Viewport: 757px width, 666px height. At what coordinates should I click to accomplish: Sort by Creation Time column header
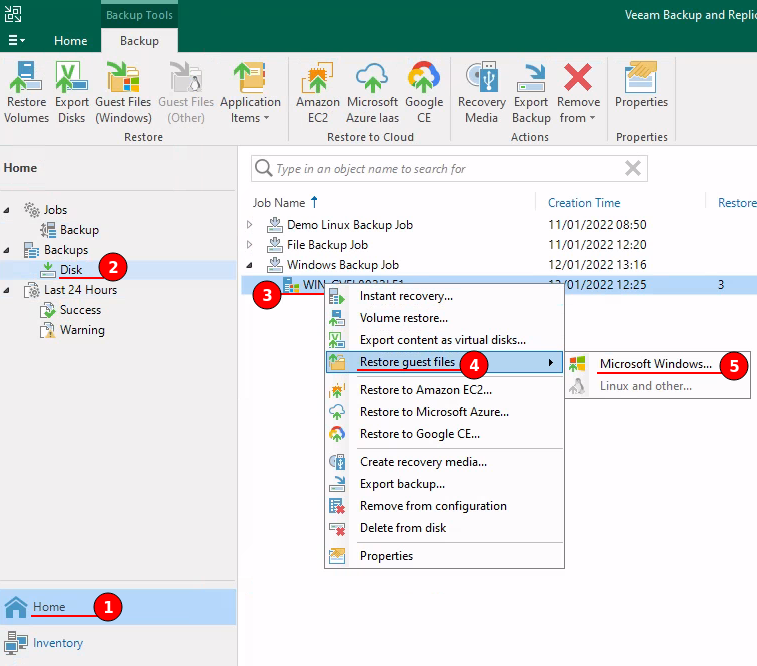click(x=584, y=203)
